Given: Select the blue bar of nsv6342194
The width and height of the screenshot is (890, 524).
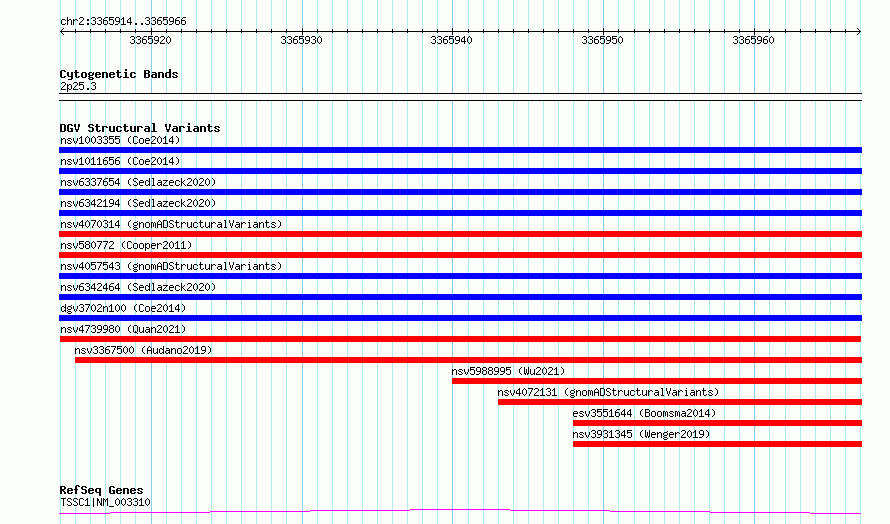Looking at the screenshot, I should 460,213.
